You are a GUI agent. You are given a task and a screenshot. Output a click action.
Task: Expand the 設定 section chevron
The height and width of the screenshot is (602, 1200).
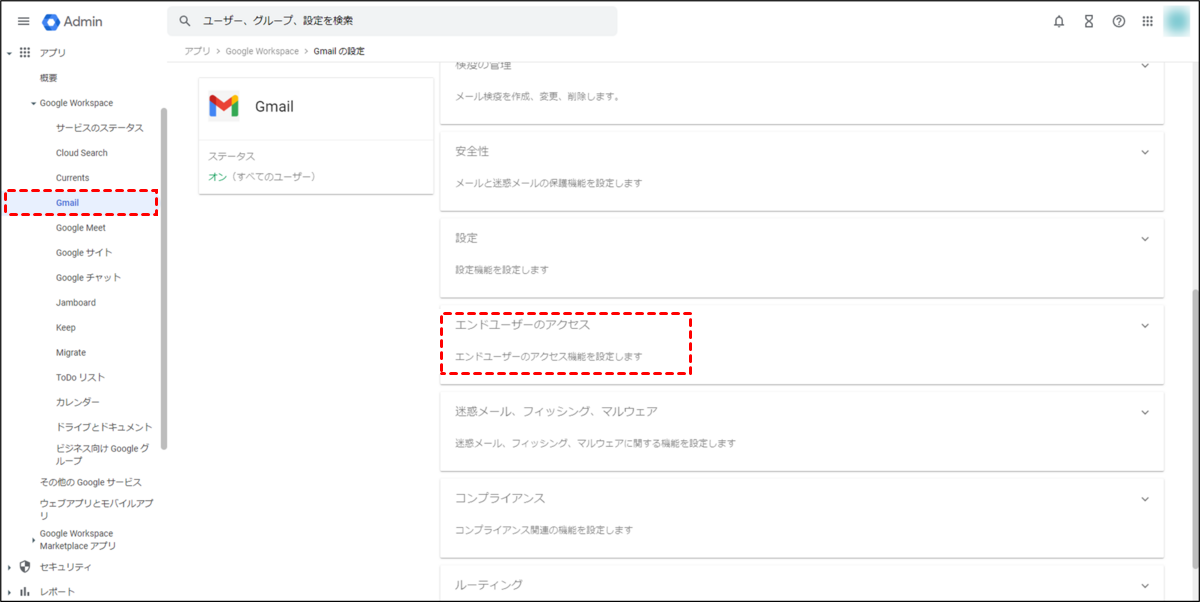(1145, 239)
